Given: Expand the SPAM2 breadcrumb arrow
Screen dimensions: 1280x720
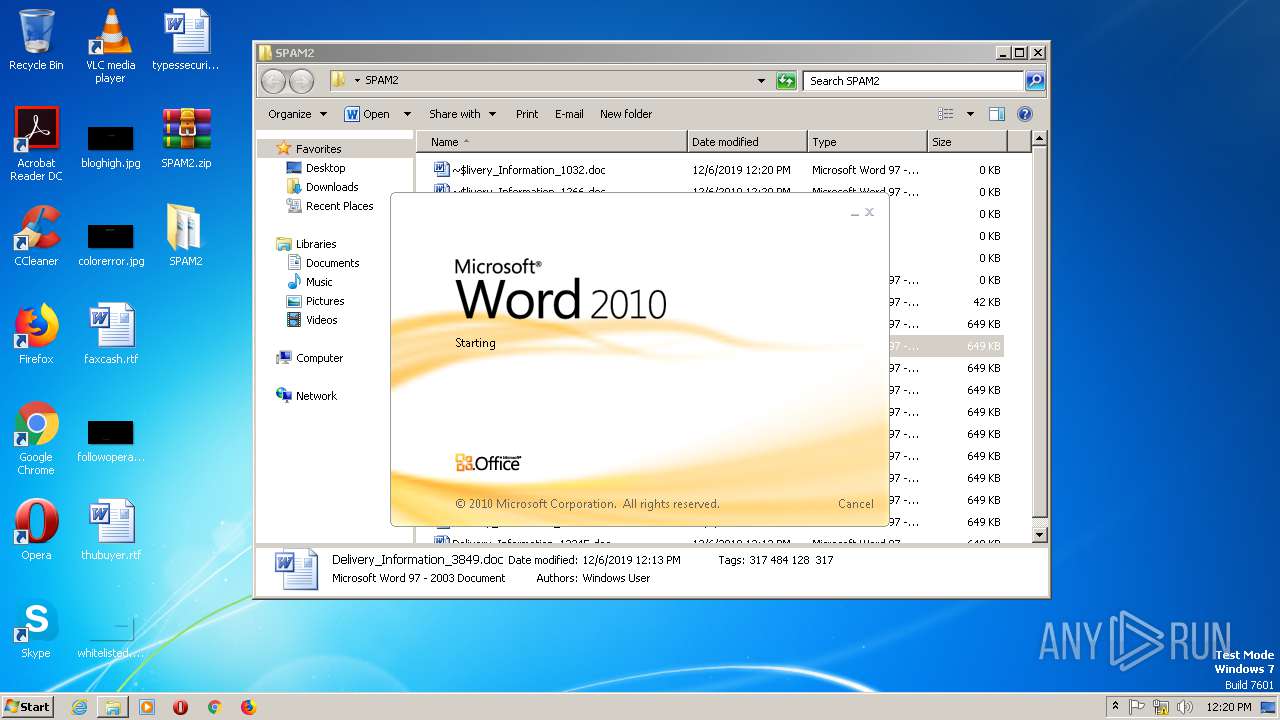Looking at the screenshot, I should pyautogui.click(x=357, y=80).
